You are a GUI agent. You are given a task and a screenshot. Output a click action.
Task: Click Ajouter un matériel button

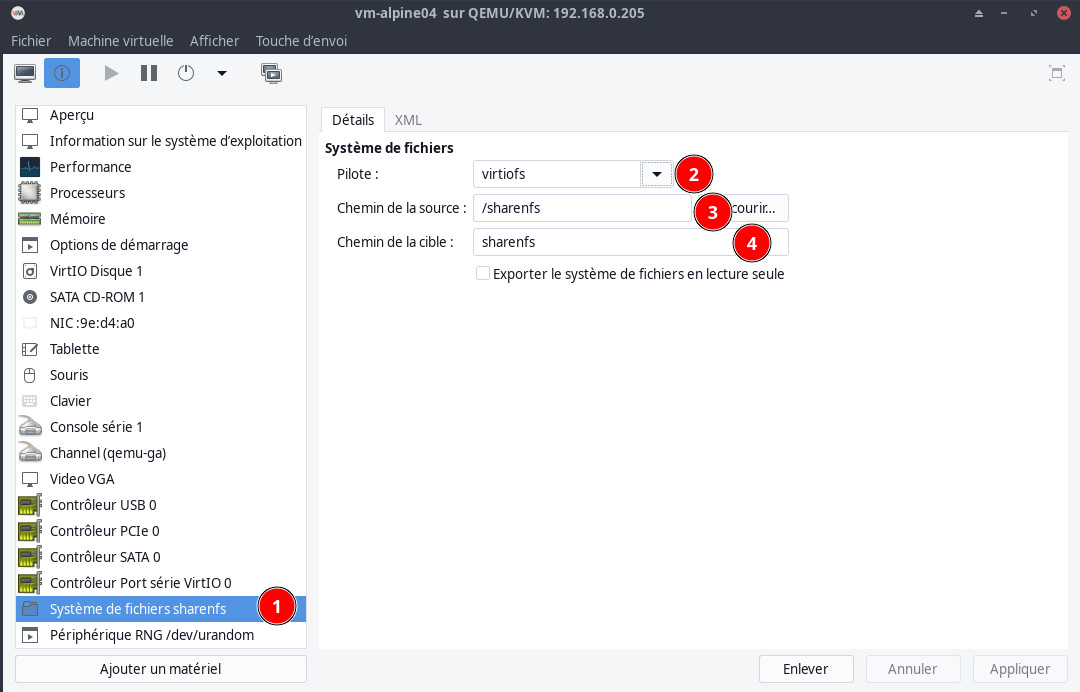coord(160,669)
